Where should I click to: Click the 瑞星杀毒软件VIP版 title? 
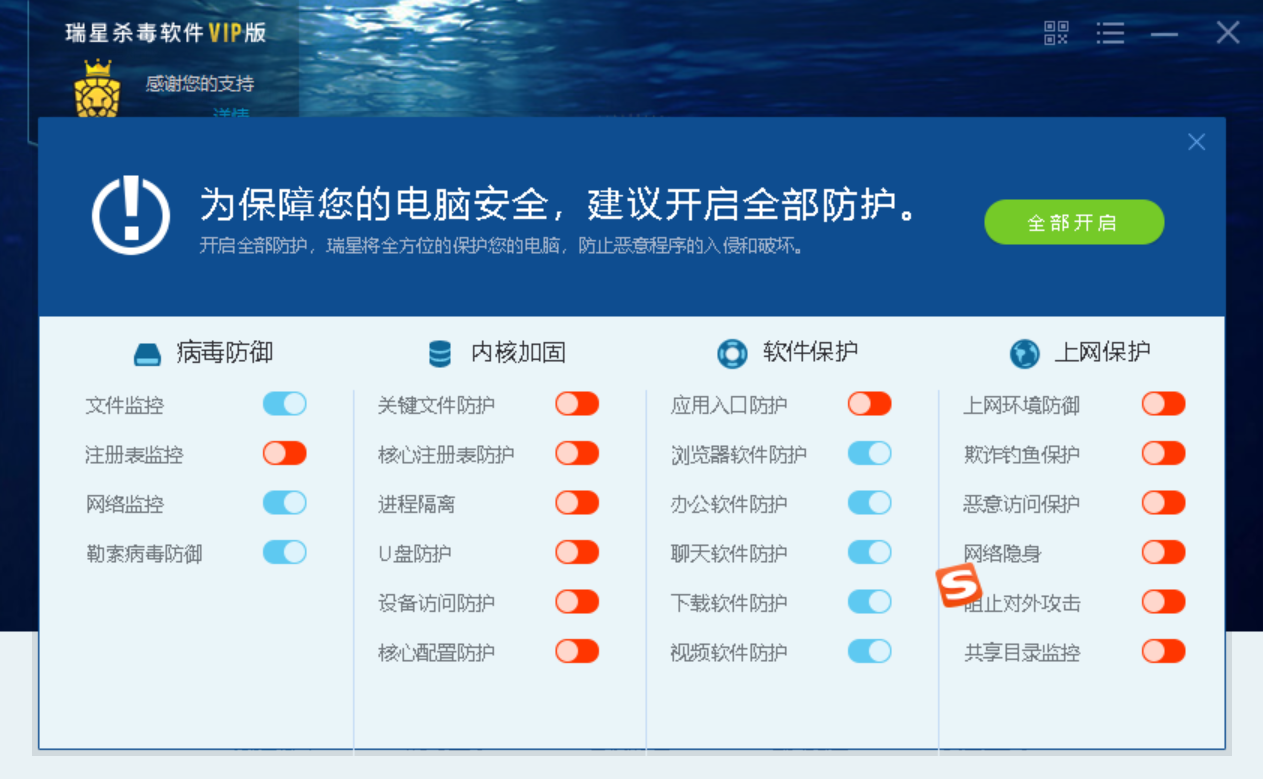166,32
